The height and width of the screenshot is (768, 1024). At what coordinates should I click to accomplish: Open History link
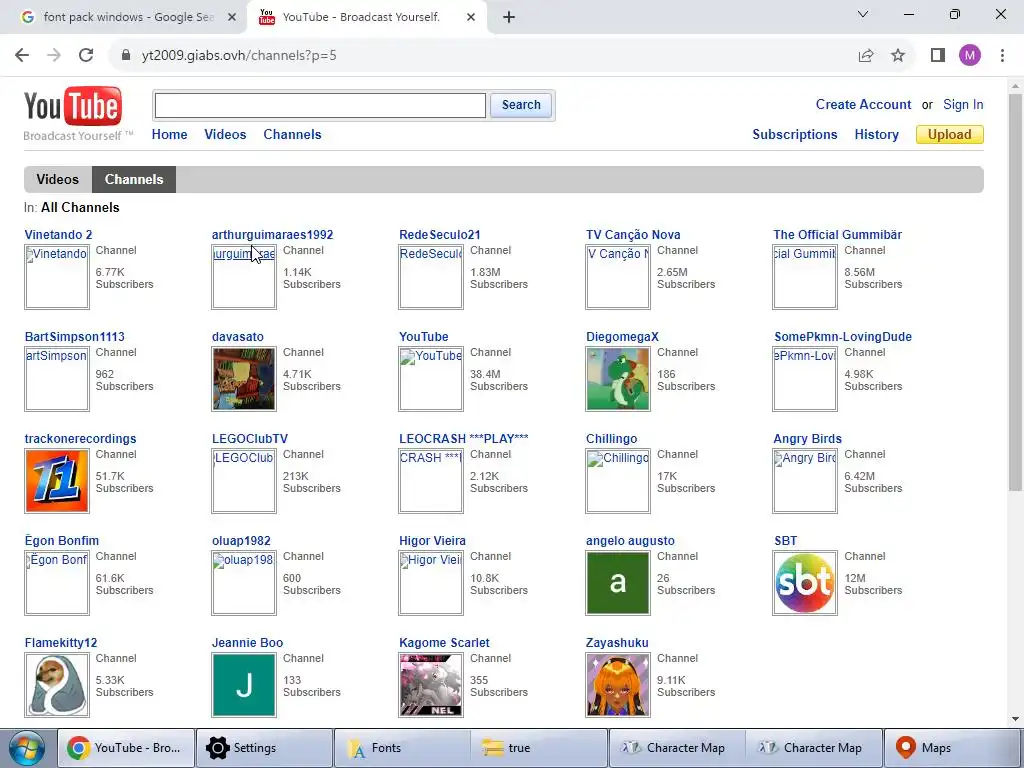pos(876,135)
